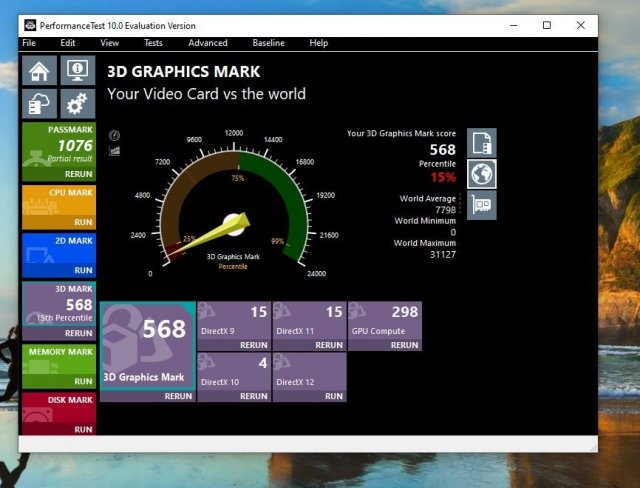Open the System Information monitor icon

tap(78, 70)
